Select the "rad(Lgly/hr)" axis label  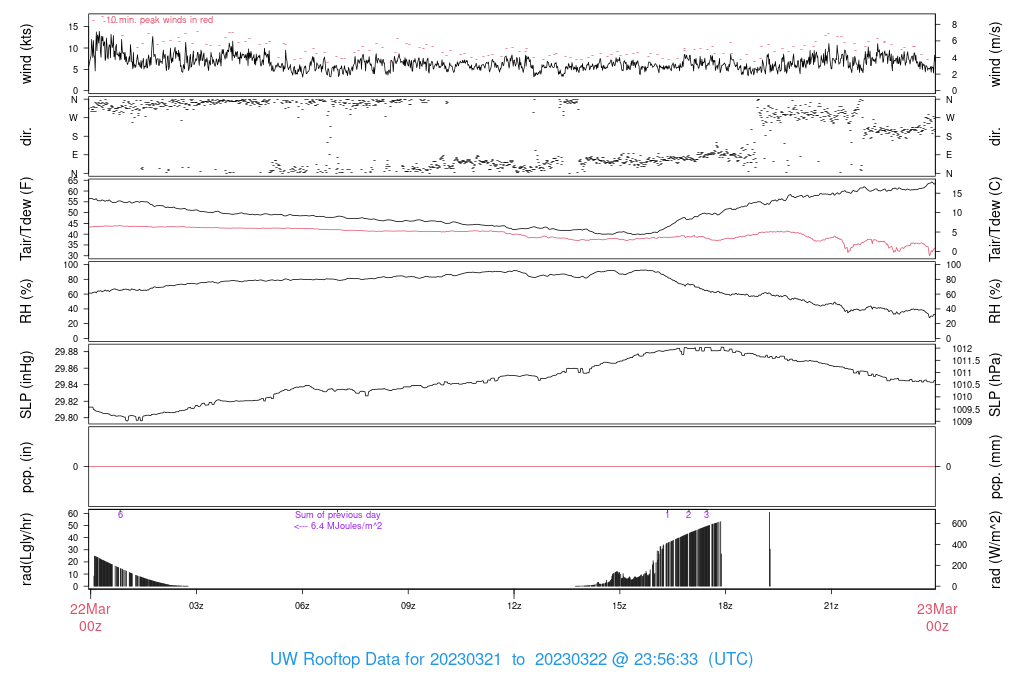tap(25, 549)
